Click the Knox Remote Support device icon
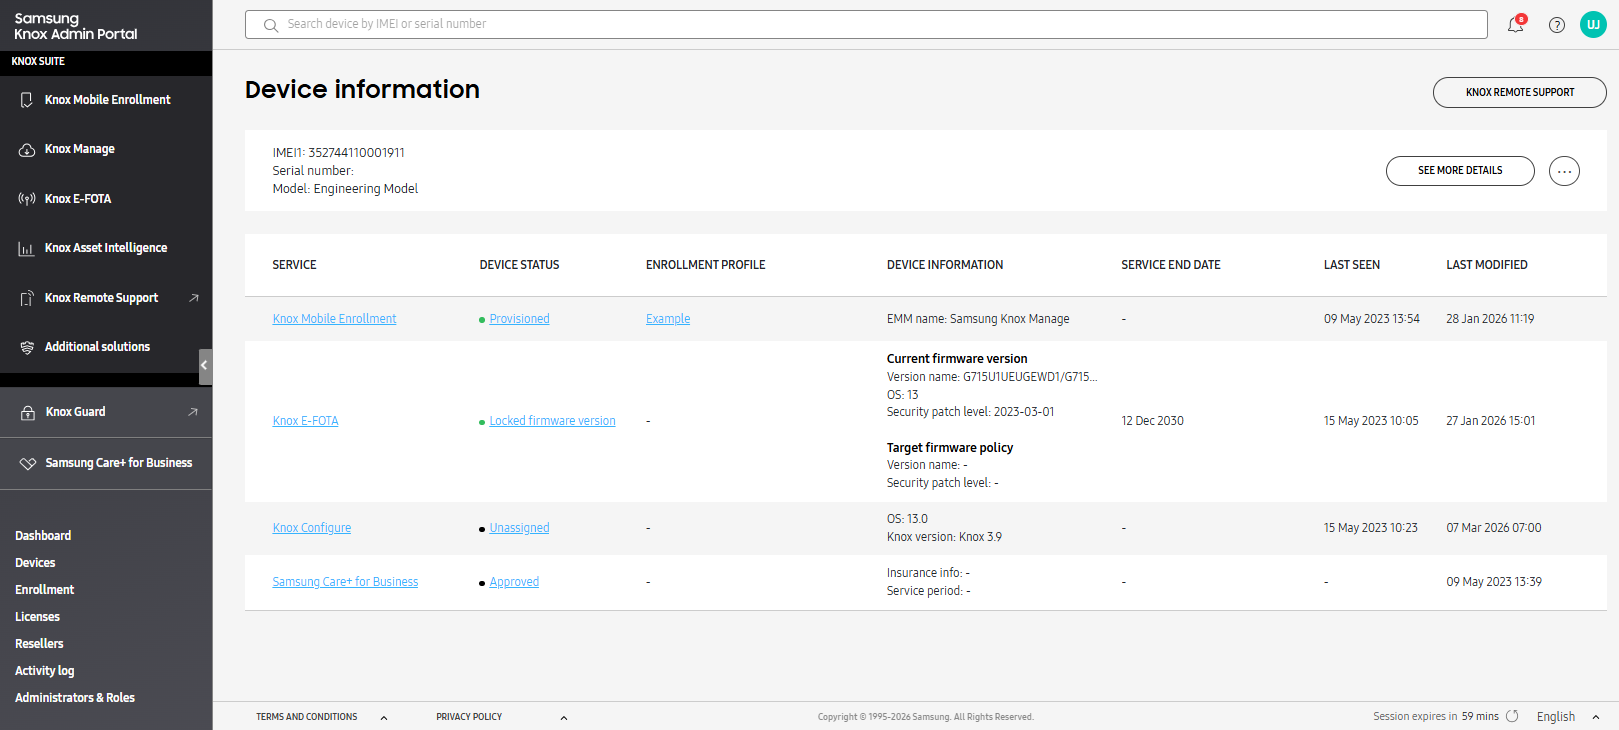 pos(27,298)
